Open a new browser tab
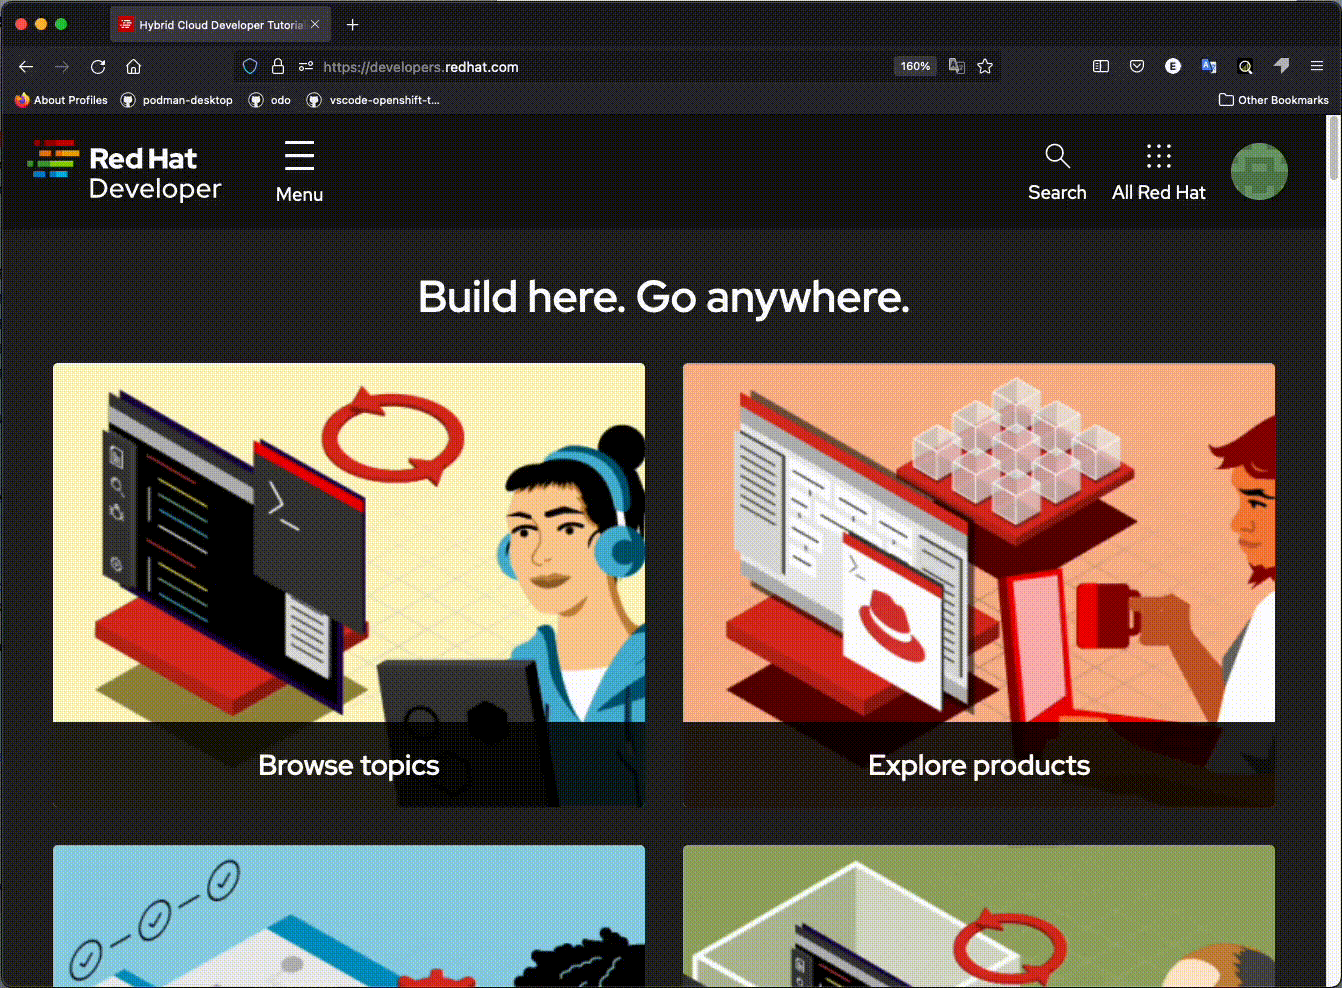Image resolution: width=1342 pixels, height=988 pixels. 352,25
